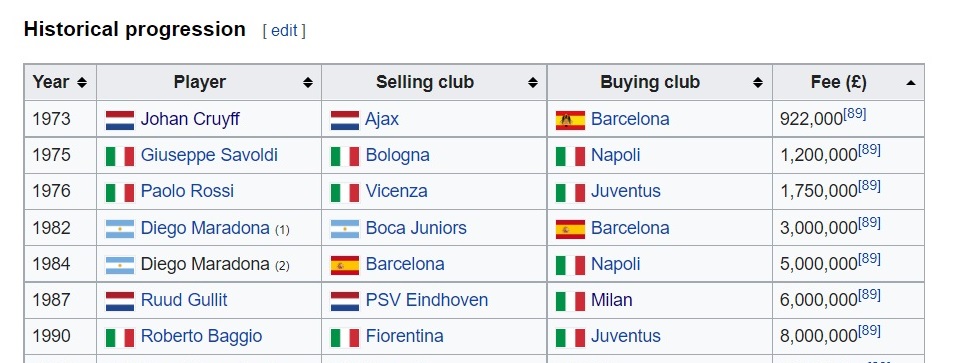The width and height of the screenshot is (956, 363).
Task: Follow the Paolo Rossi link
Action: coord(187,191)
